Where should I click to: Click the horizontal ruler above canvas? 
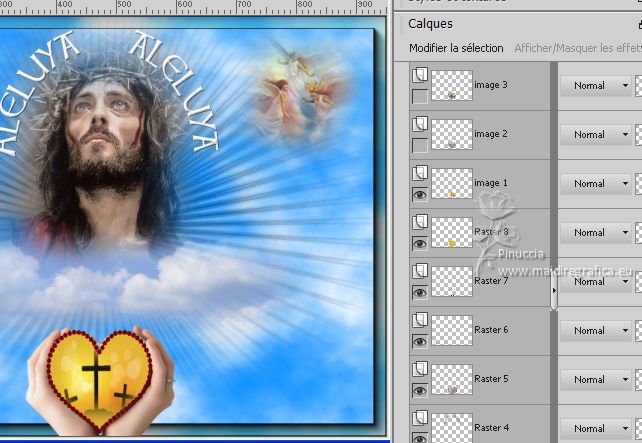point(192,7)
